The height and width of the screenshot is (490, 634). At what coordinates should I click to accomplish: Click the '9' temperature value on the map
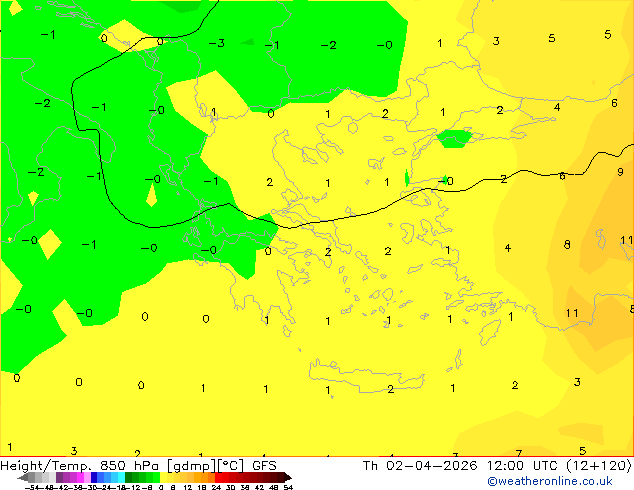[x=620, y=172]
